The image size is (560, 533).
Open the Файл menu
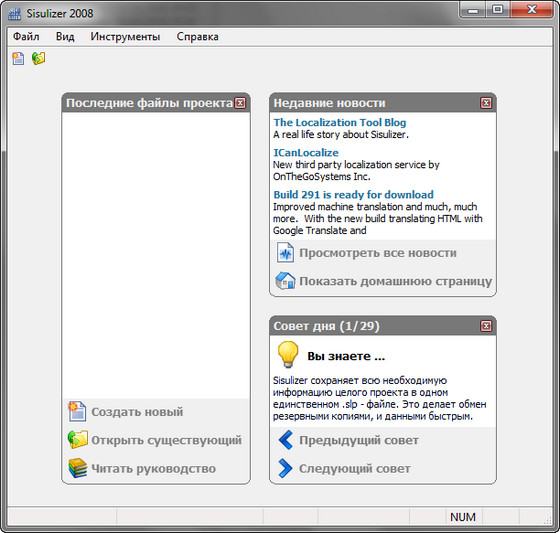pyautogui.click(x=26, y=36)
